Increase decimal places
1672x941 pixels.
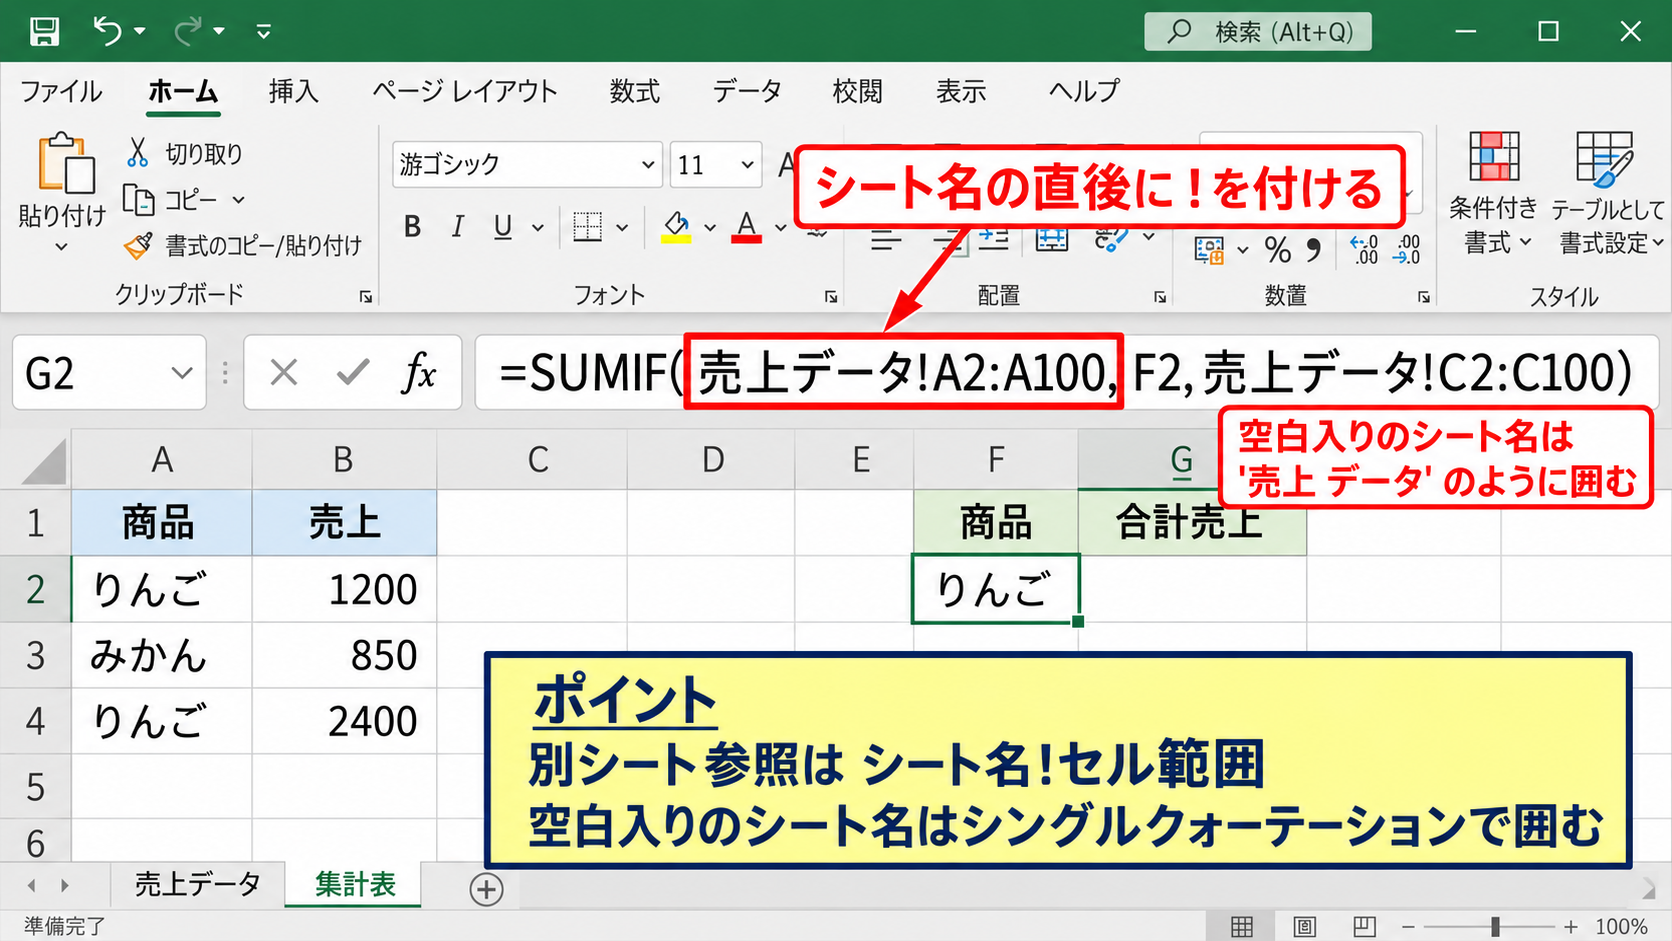pyautogui.click(x=1363, y=249)
